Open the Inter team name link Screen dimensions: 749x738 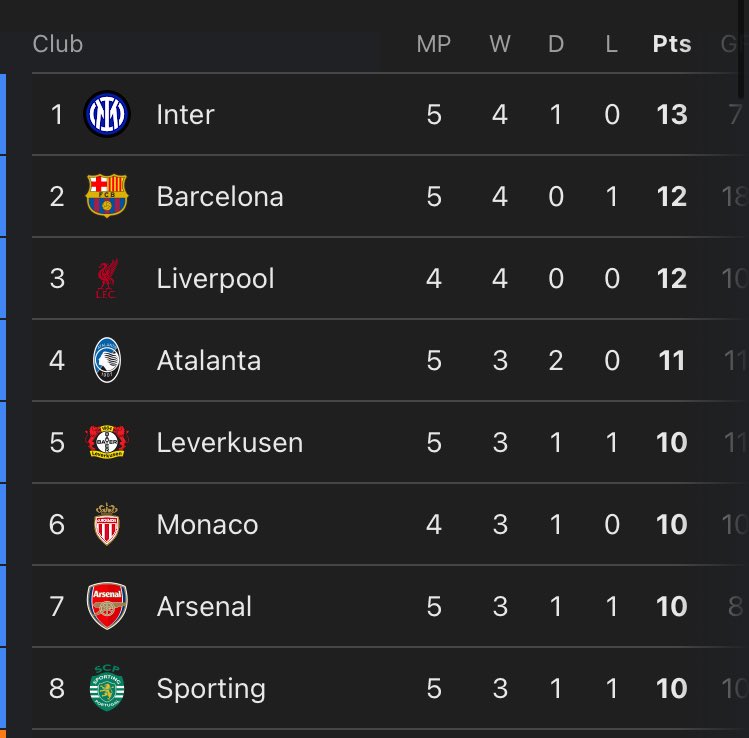[x=185, y=115]
